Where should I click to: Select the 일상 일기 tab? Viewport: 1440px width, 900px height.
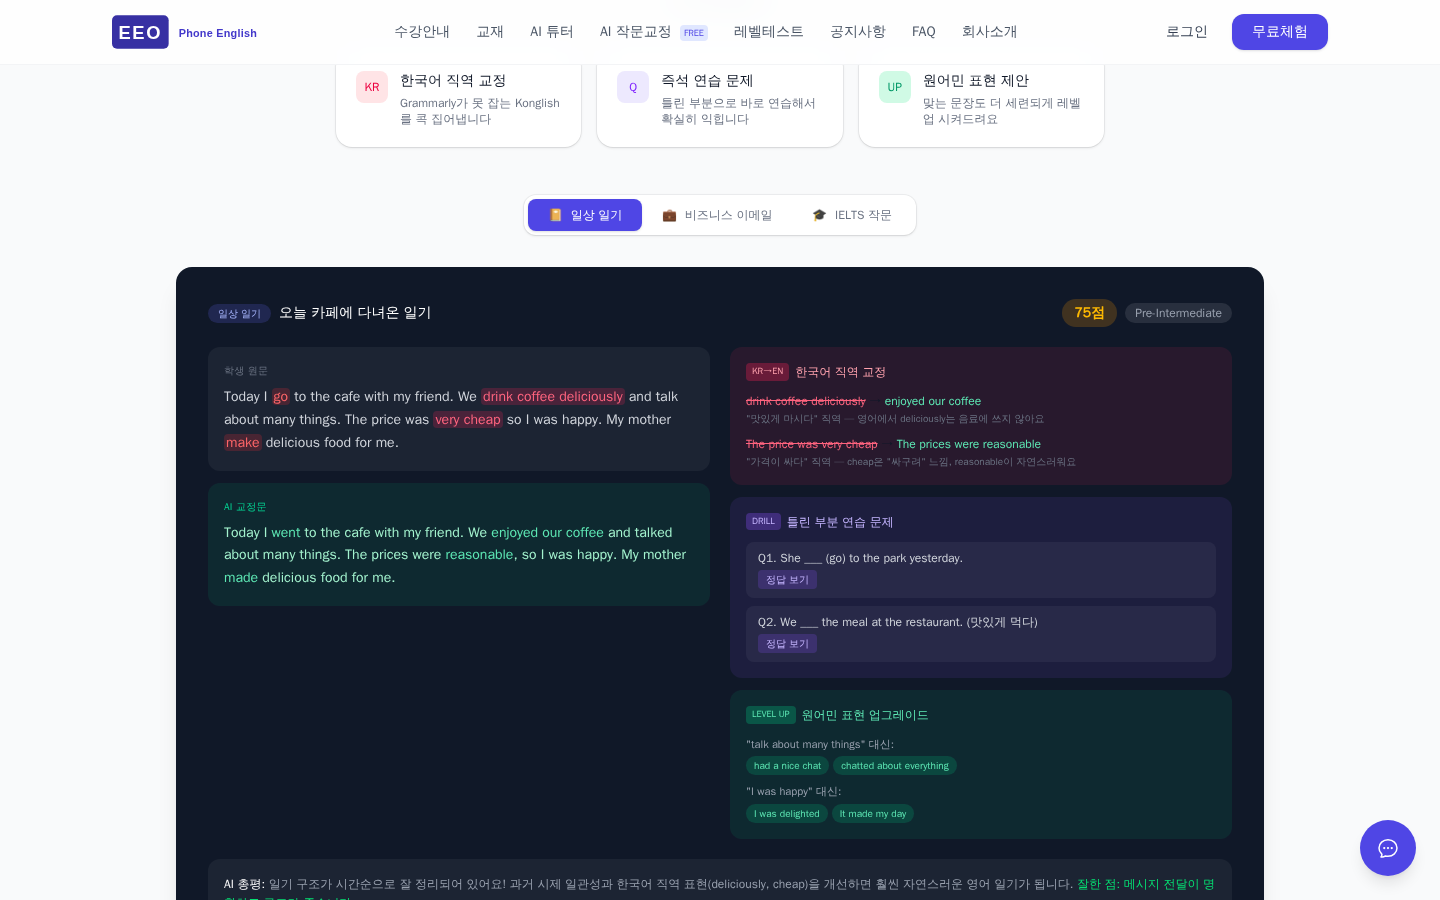pos(585,215)
